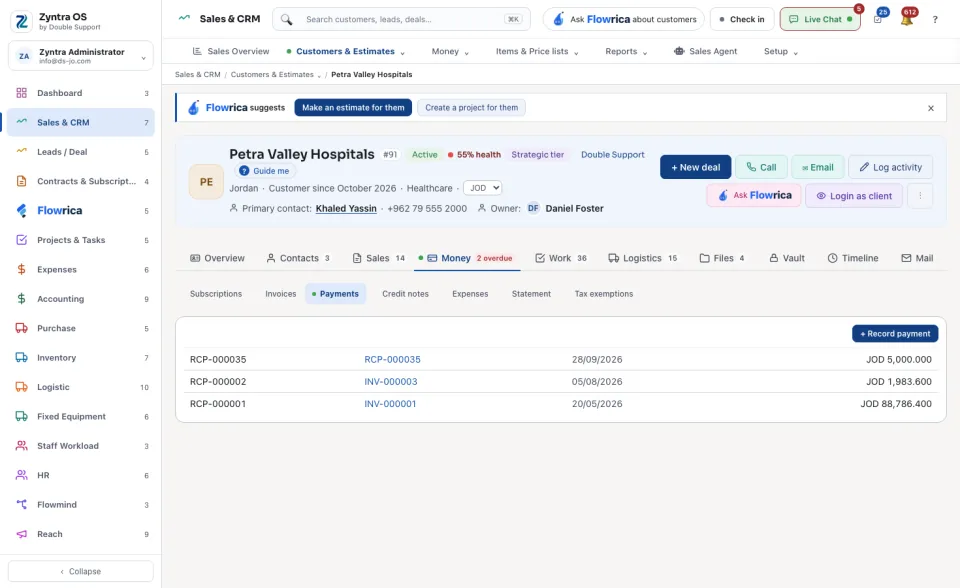Viewport: 960px width, 588px height.
Task: Click Login as client button
Action: click(x=853, y=196)
